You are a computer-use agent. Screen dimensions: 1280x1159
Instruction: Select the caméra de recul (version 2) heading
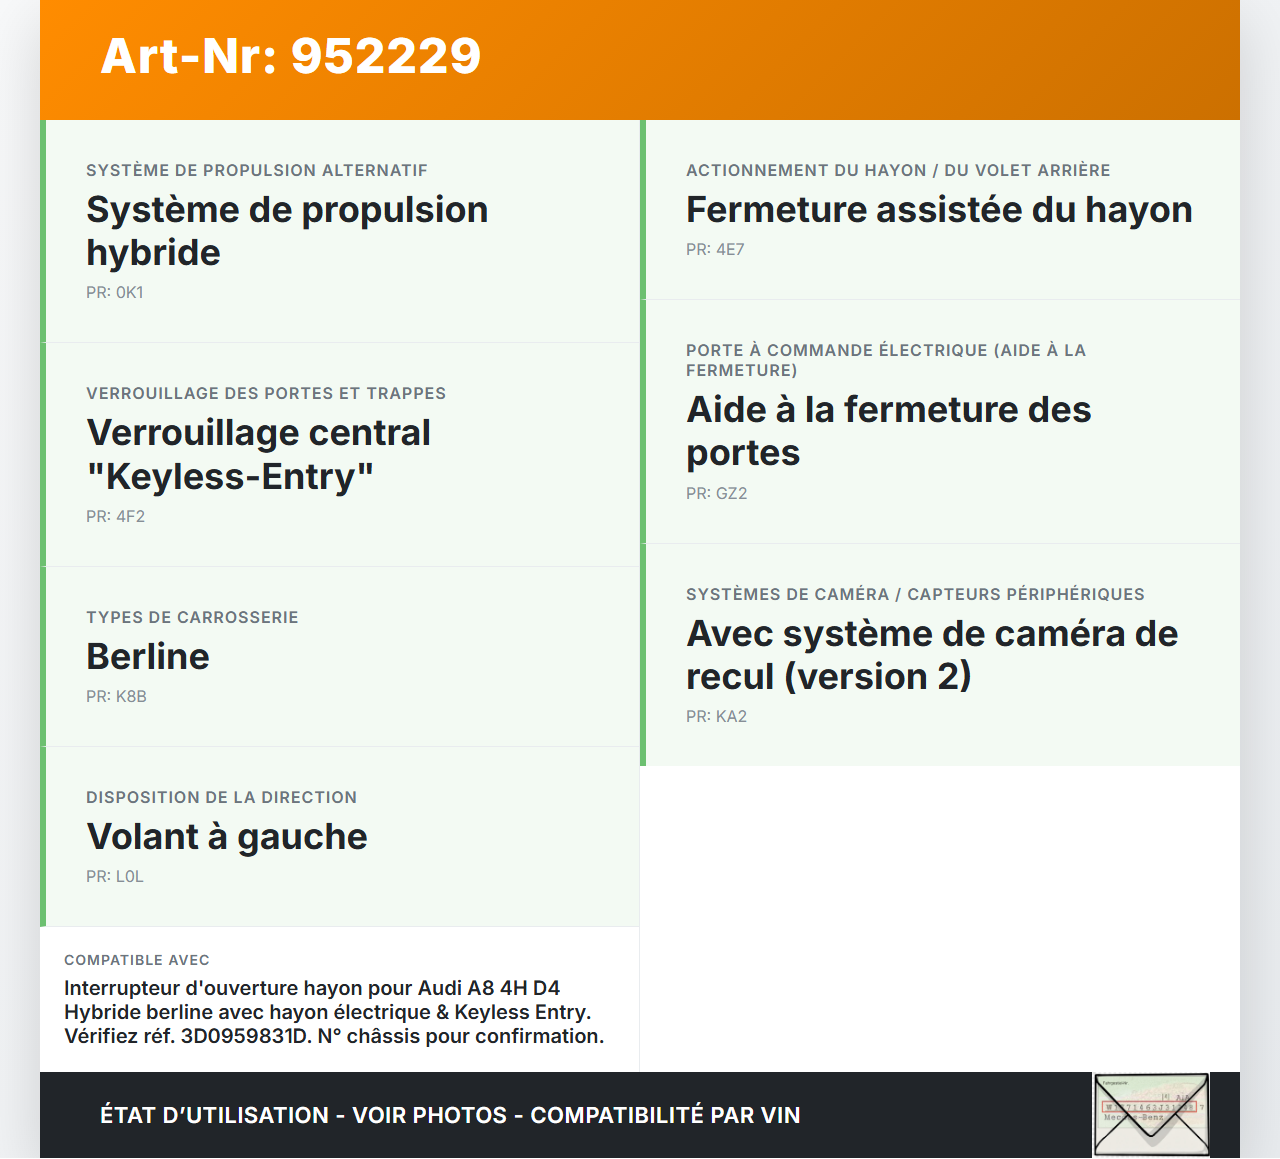[x=931, y=655]
